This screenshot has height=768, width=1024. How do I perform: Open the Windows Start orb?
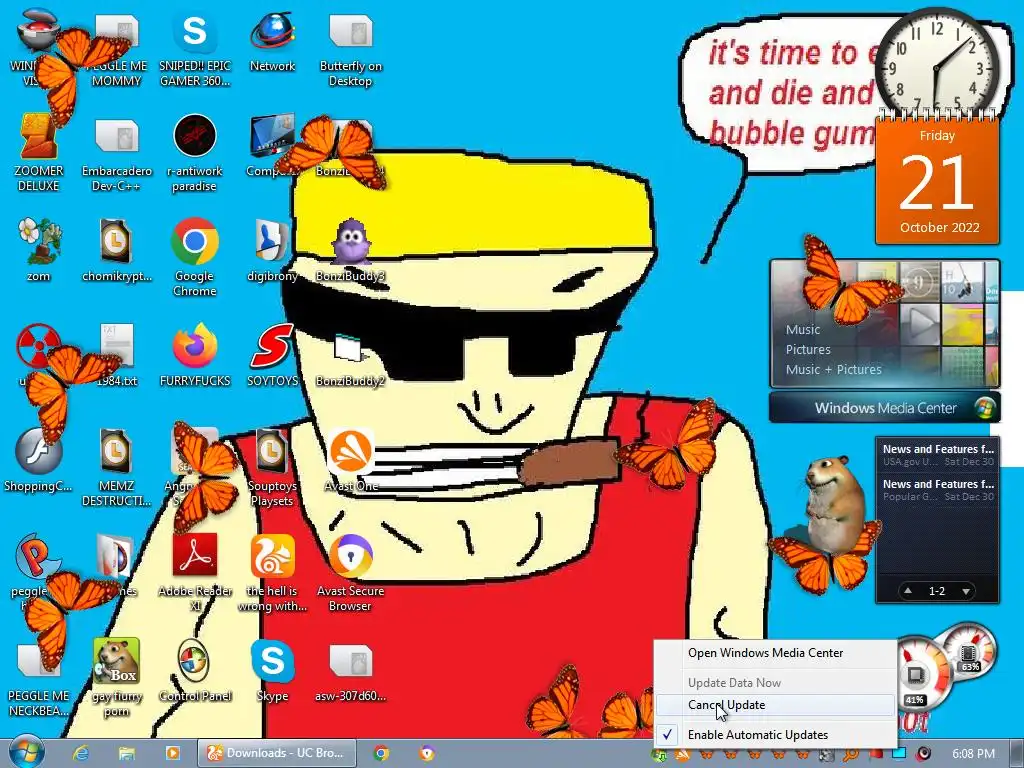coord(27,752)
